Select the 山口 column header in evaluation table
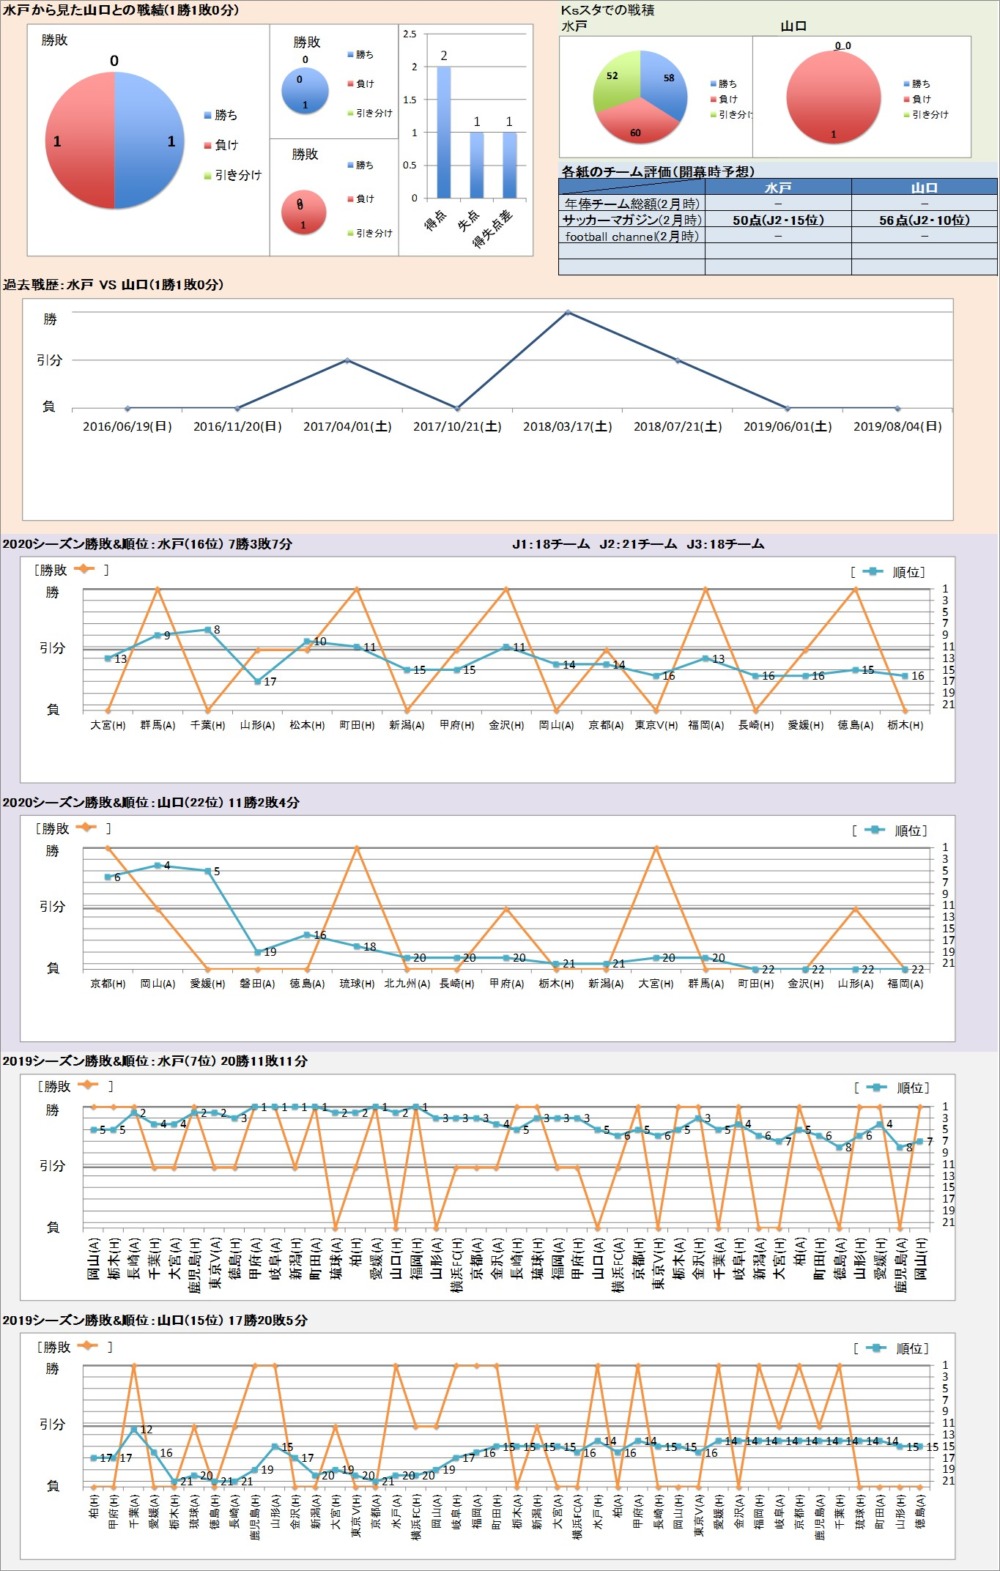1000x1571 pixels. (x=924, y=187)
